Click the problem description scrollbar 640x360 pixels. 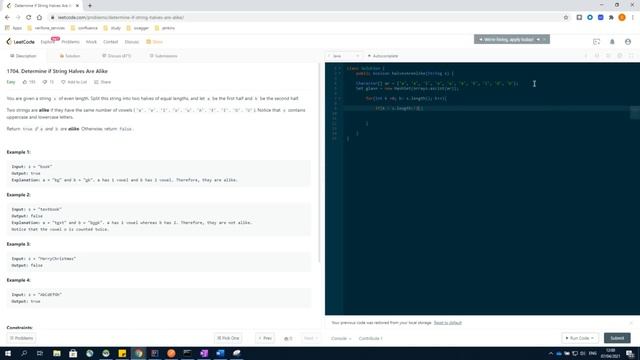click(x=319, y=163)
